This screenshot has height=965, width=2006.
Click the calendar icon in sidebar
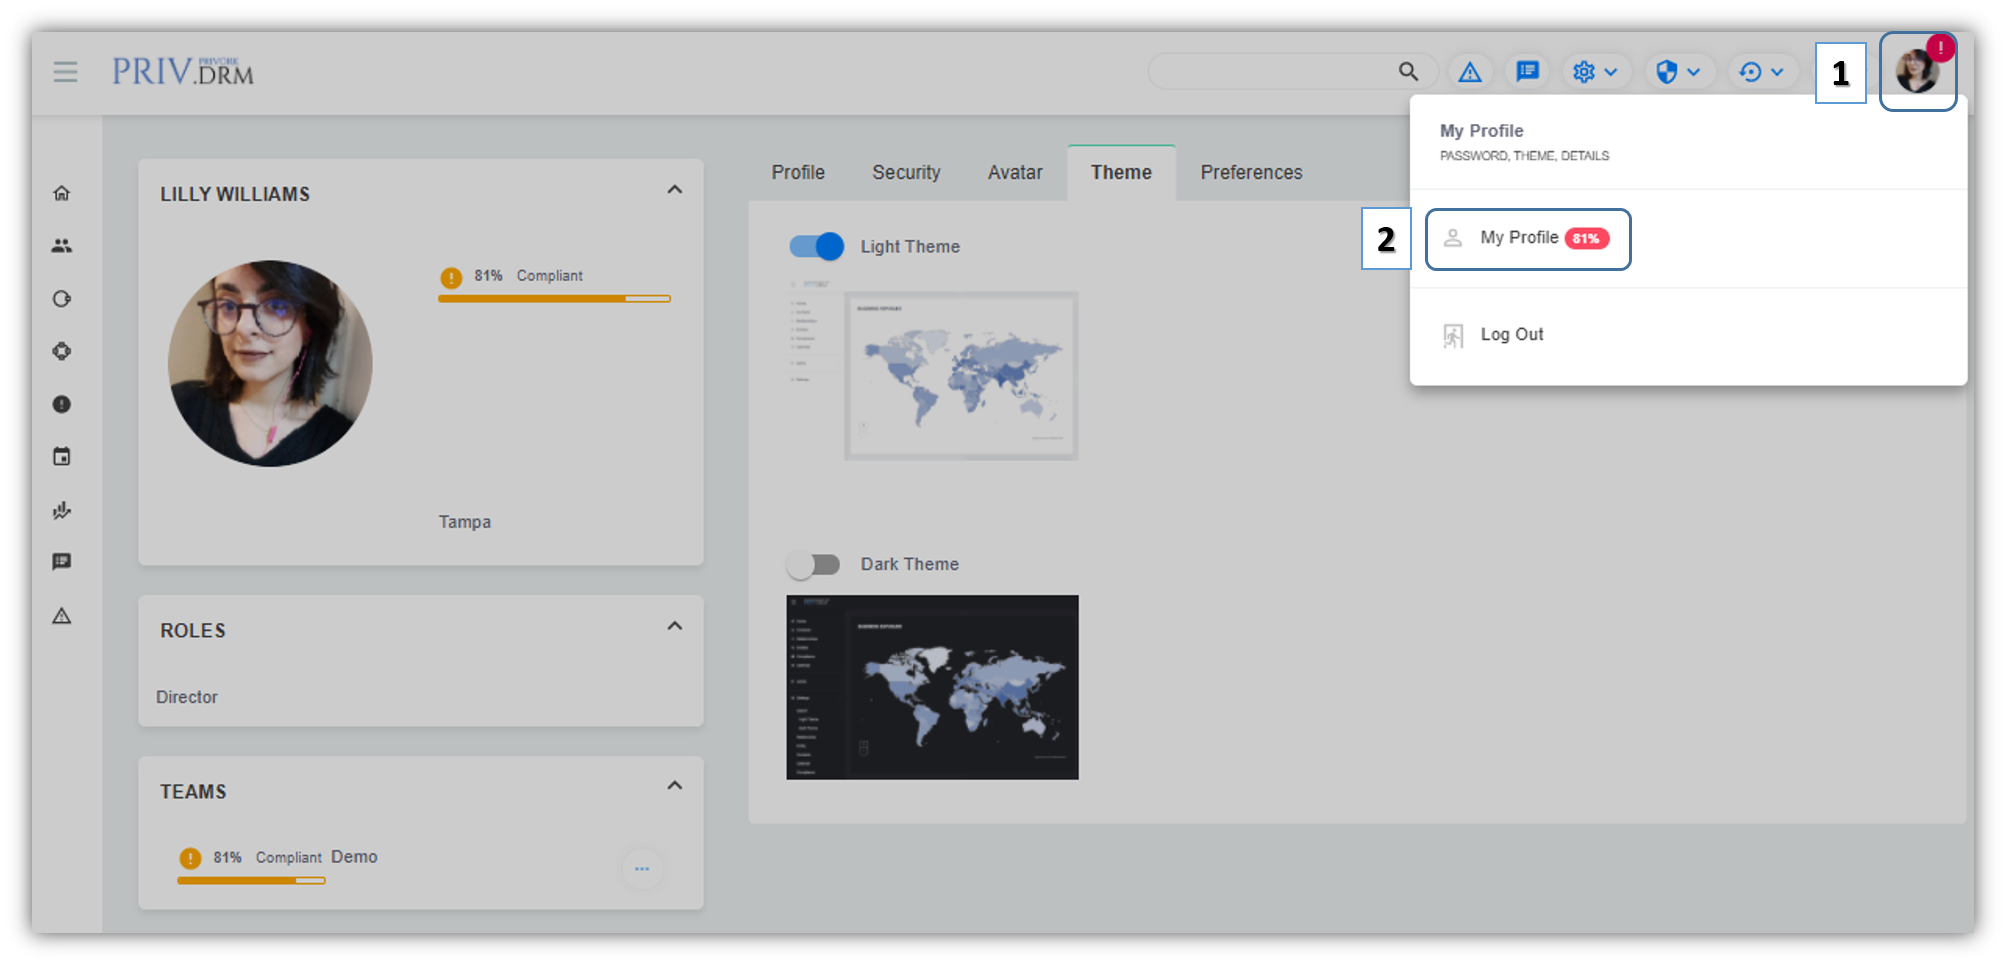pyautogui.click(x=62, y=457)
